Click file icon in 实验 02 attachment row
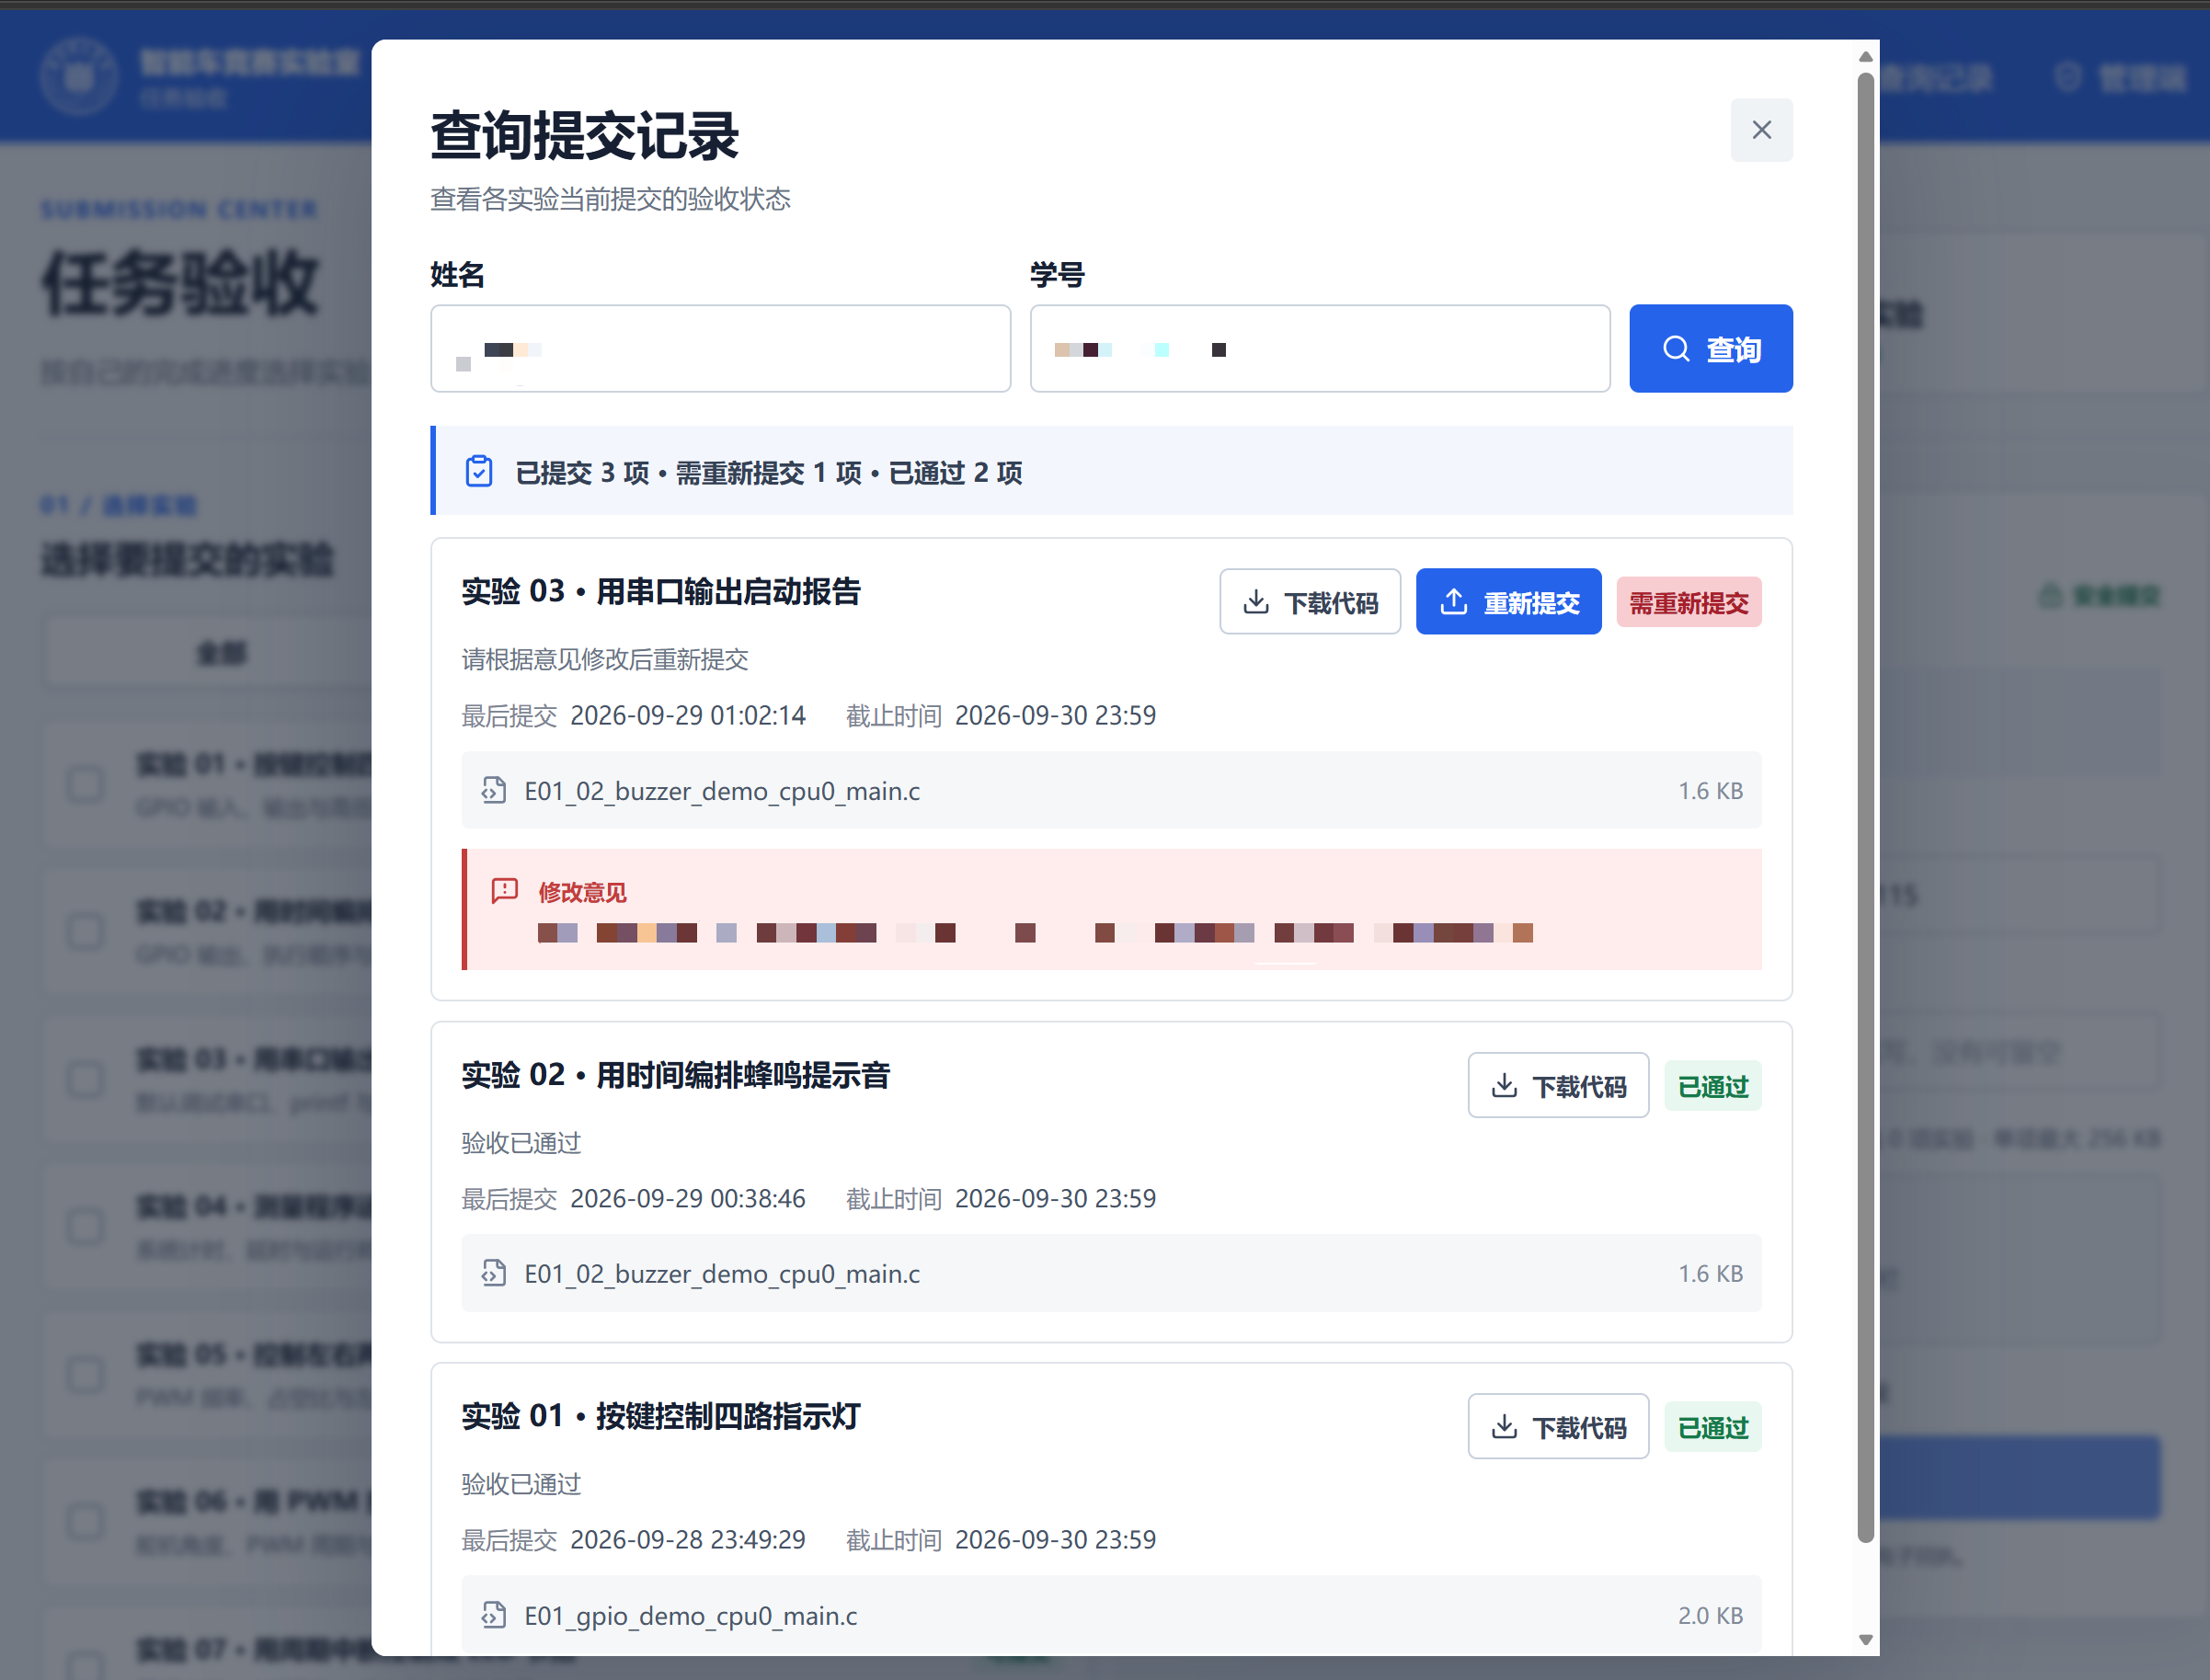This screenshot has width=2210, height=1680. click(493, 1273)
